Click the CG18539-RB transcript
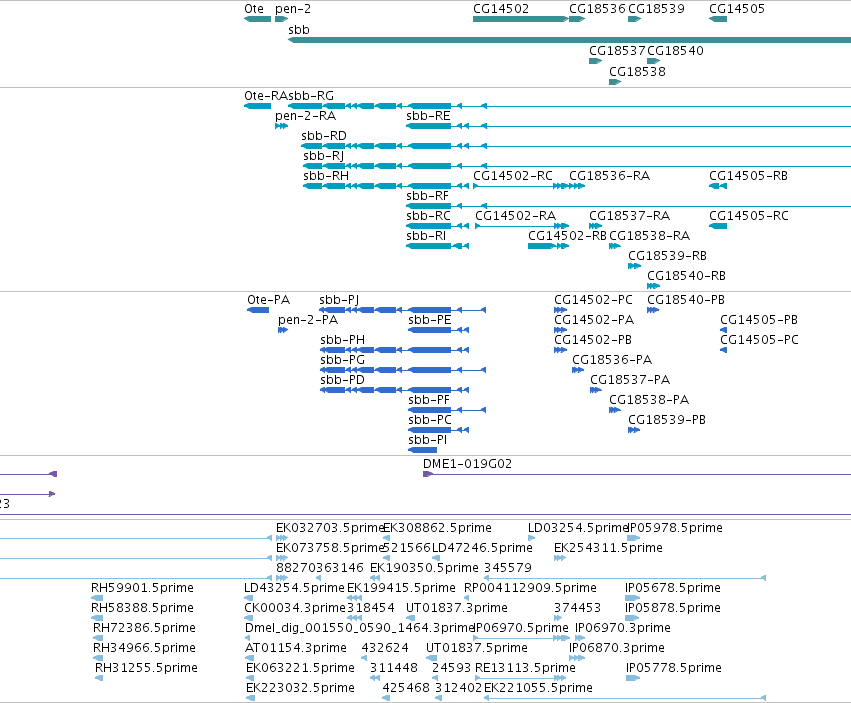 [x=634, y=267]
